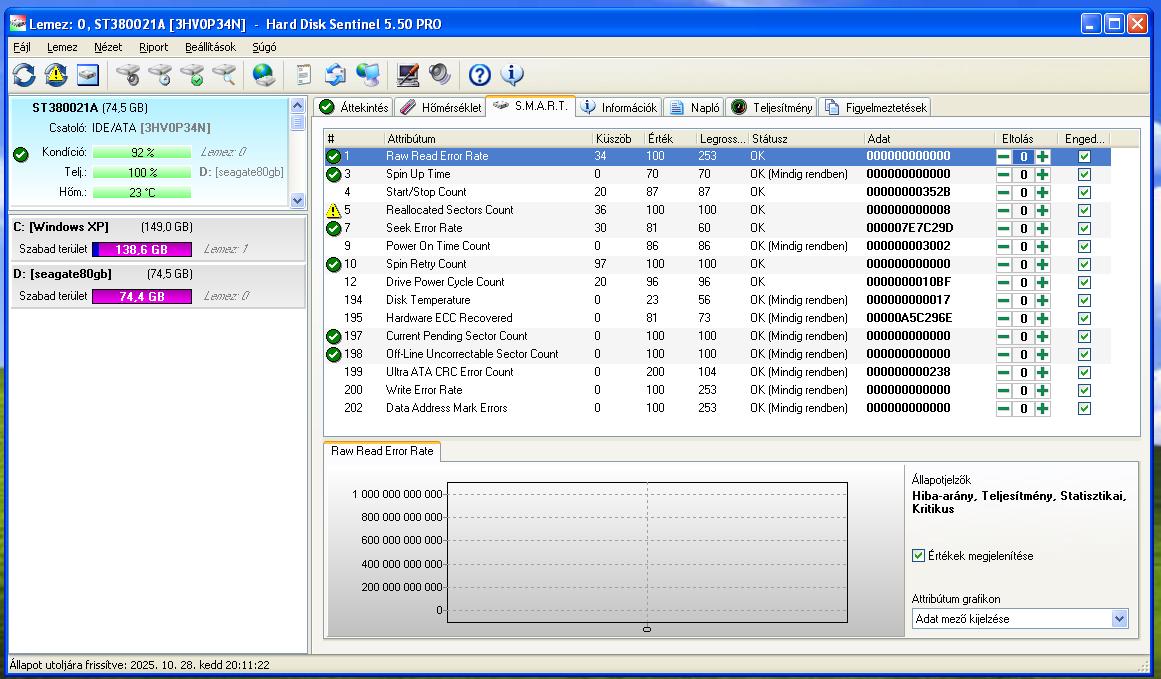This screenshot has width=1161, height=679.
Task: Toggle the Értékek megjelenítése checkbox
Action: pos(919,556)
